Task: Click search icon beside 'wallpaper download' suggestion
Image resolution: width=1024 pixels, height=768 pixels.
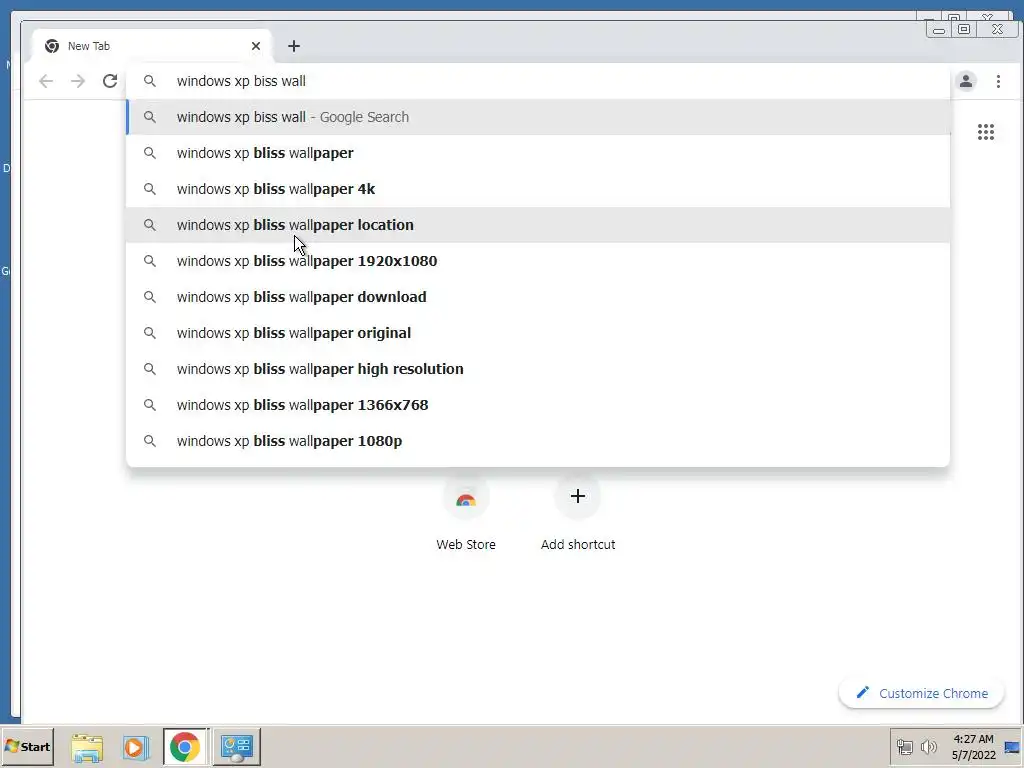Action: coord(150,297)
